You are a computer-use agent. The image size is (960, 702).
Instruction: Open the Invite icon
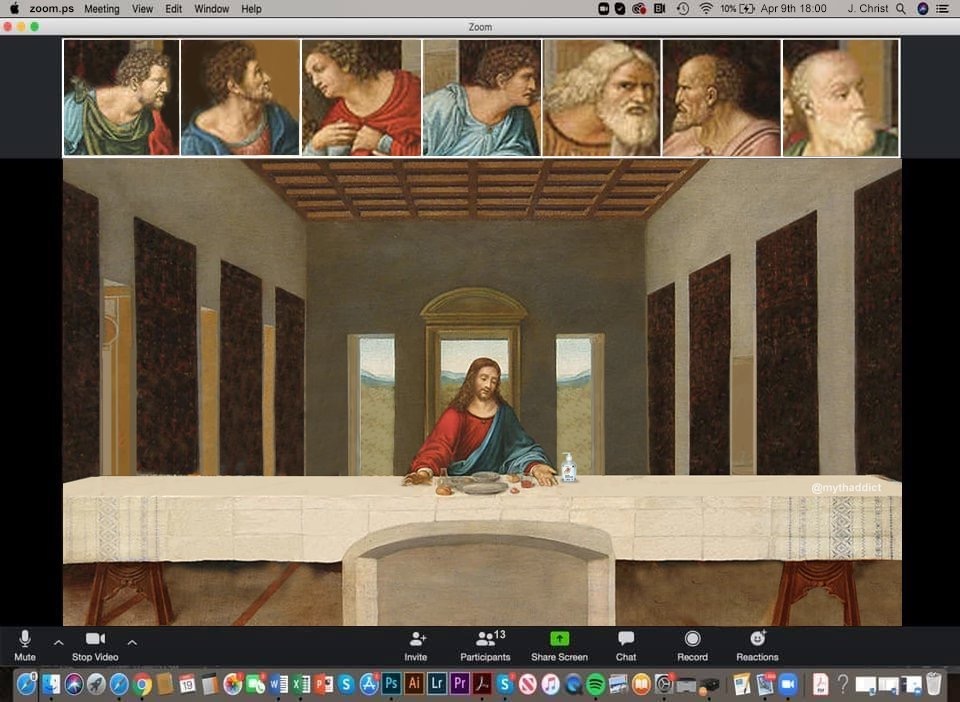tap(416, 645)
